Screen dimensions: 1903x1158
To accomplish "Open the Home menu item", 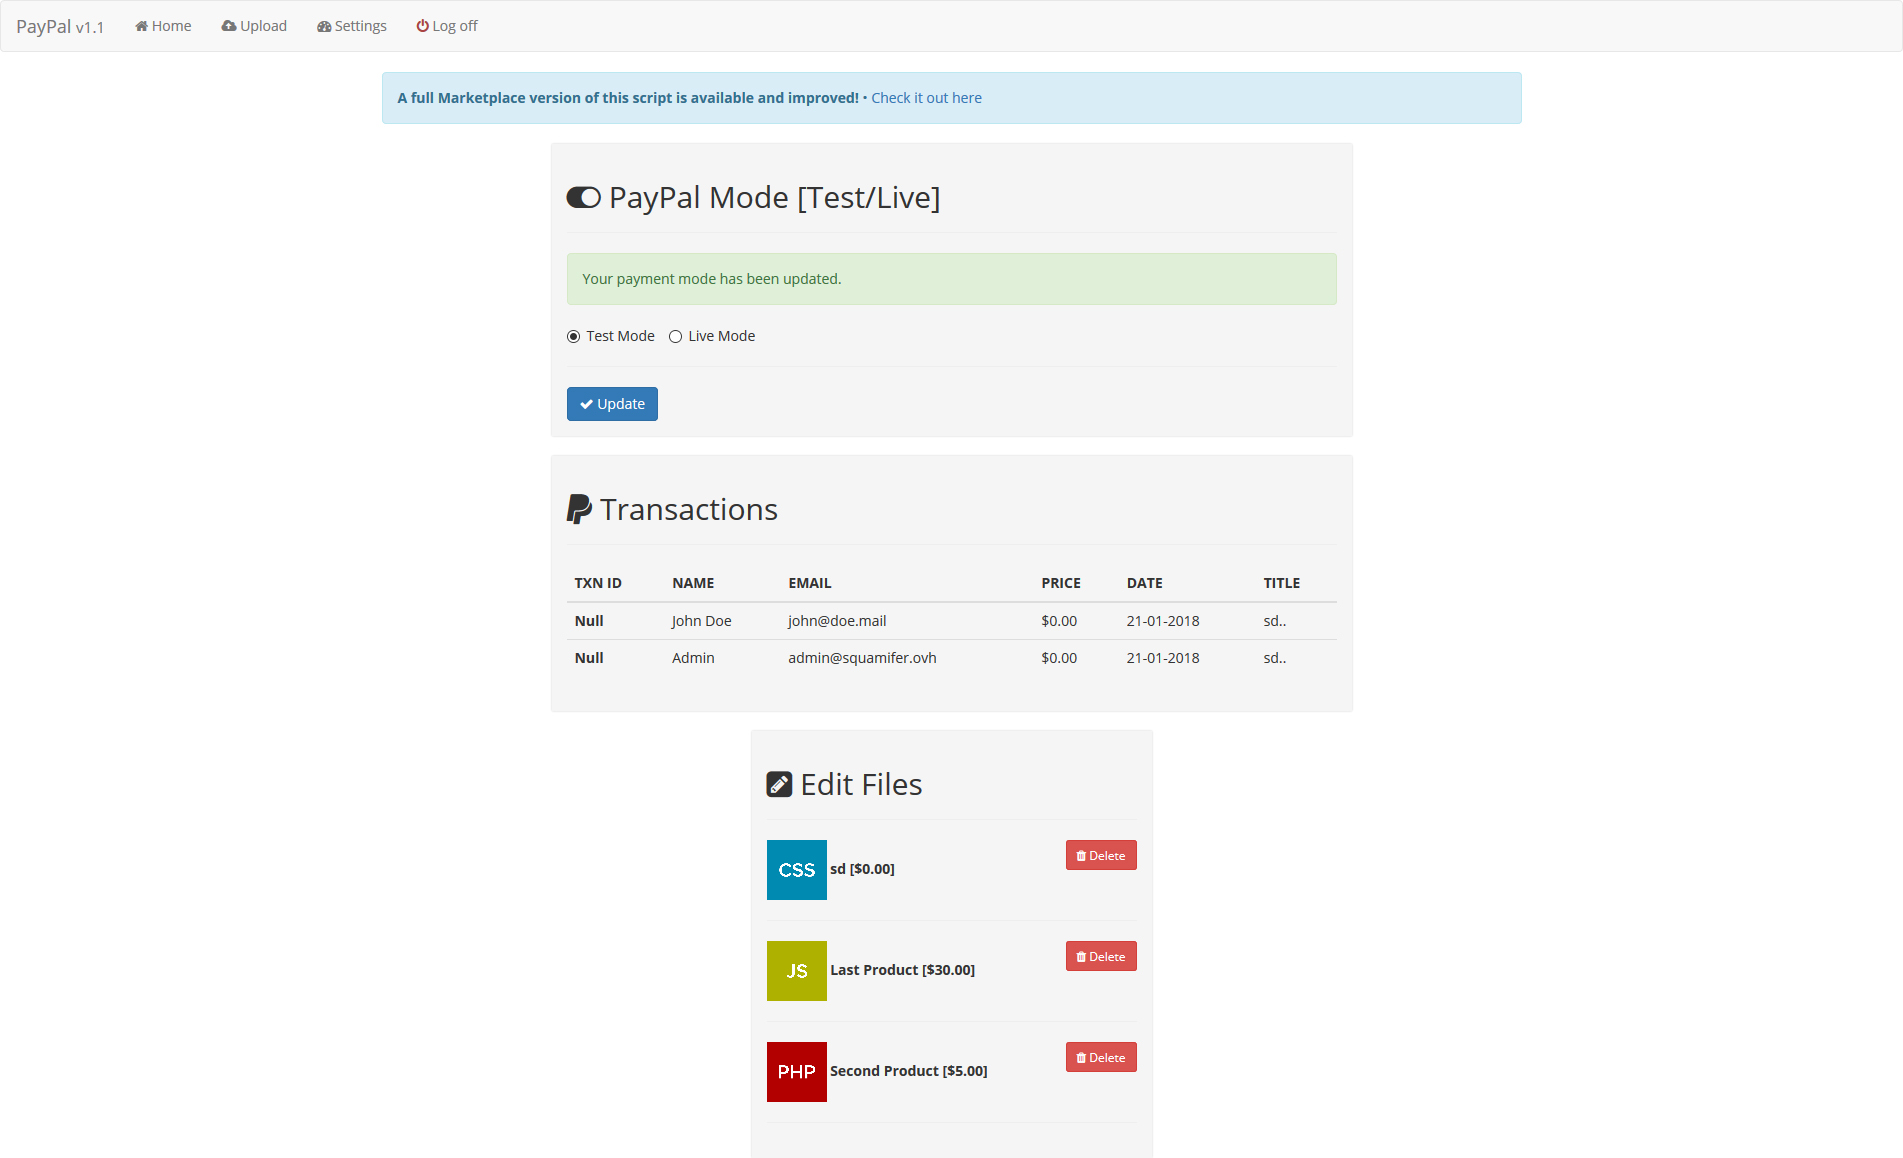I will pyautogui.click(x=163, y=26).
